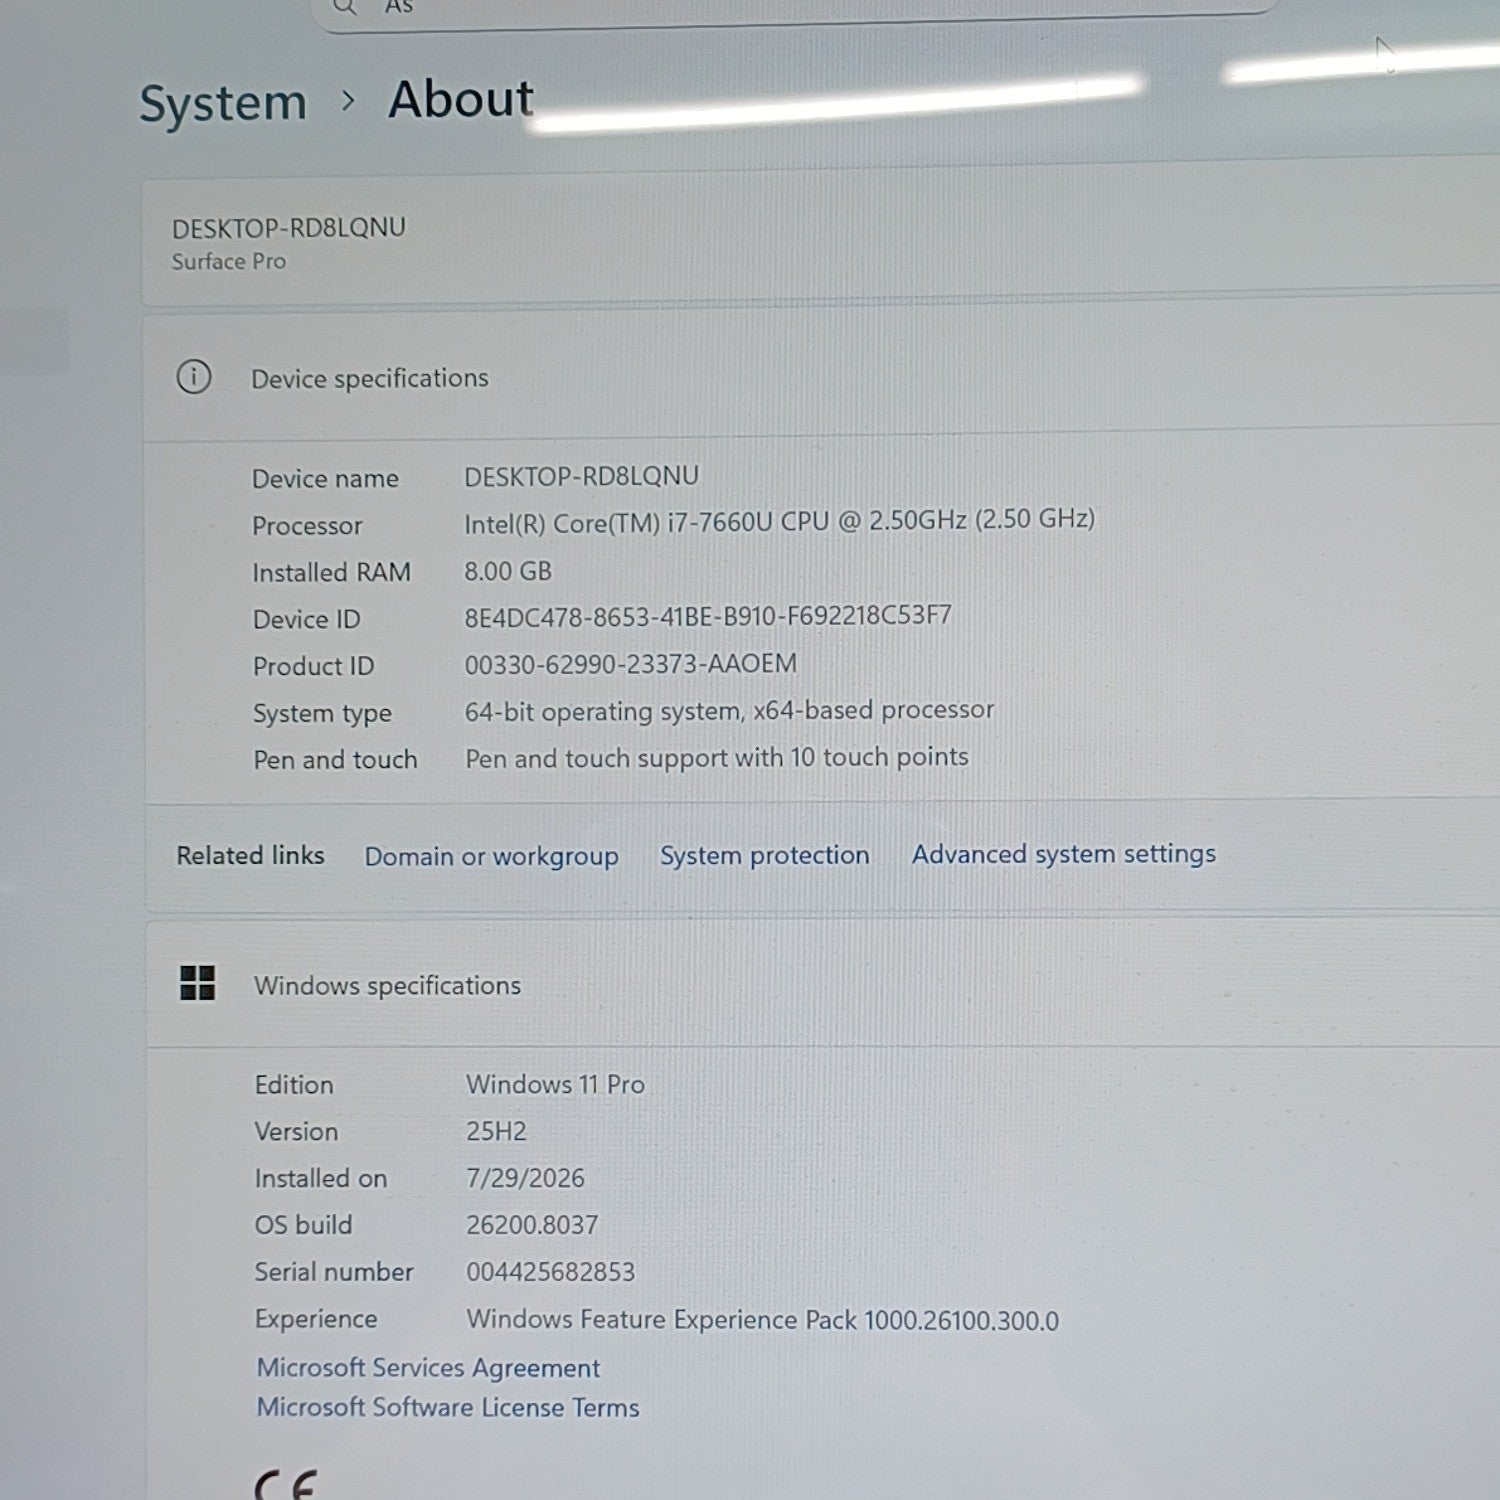Collapse the Windows specifications section header
The height and width of the screenshot is (1500, 1500).
click(x=822, y=984)
